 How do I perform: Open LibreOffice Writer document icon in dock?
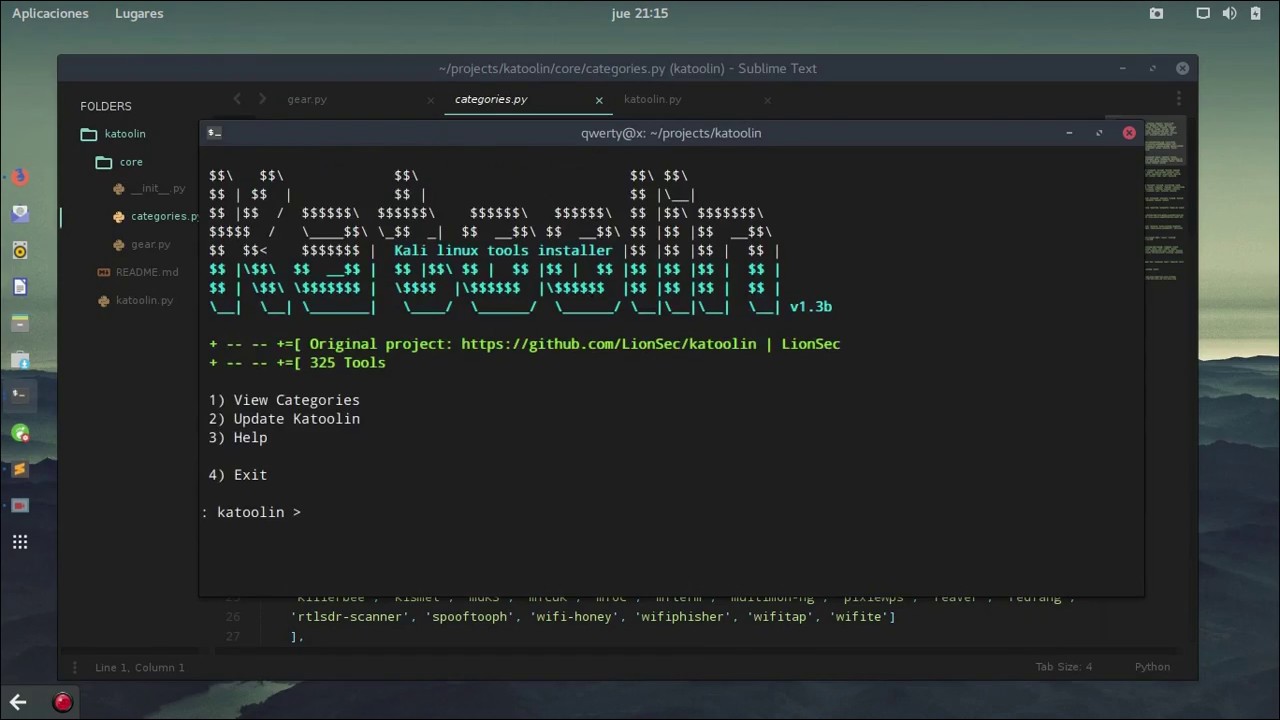[x=20, y=287]
